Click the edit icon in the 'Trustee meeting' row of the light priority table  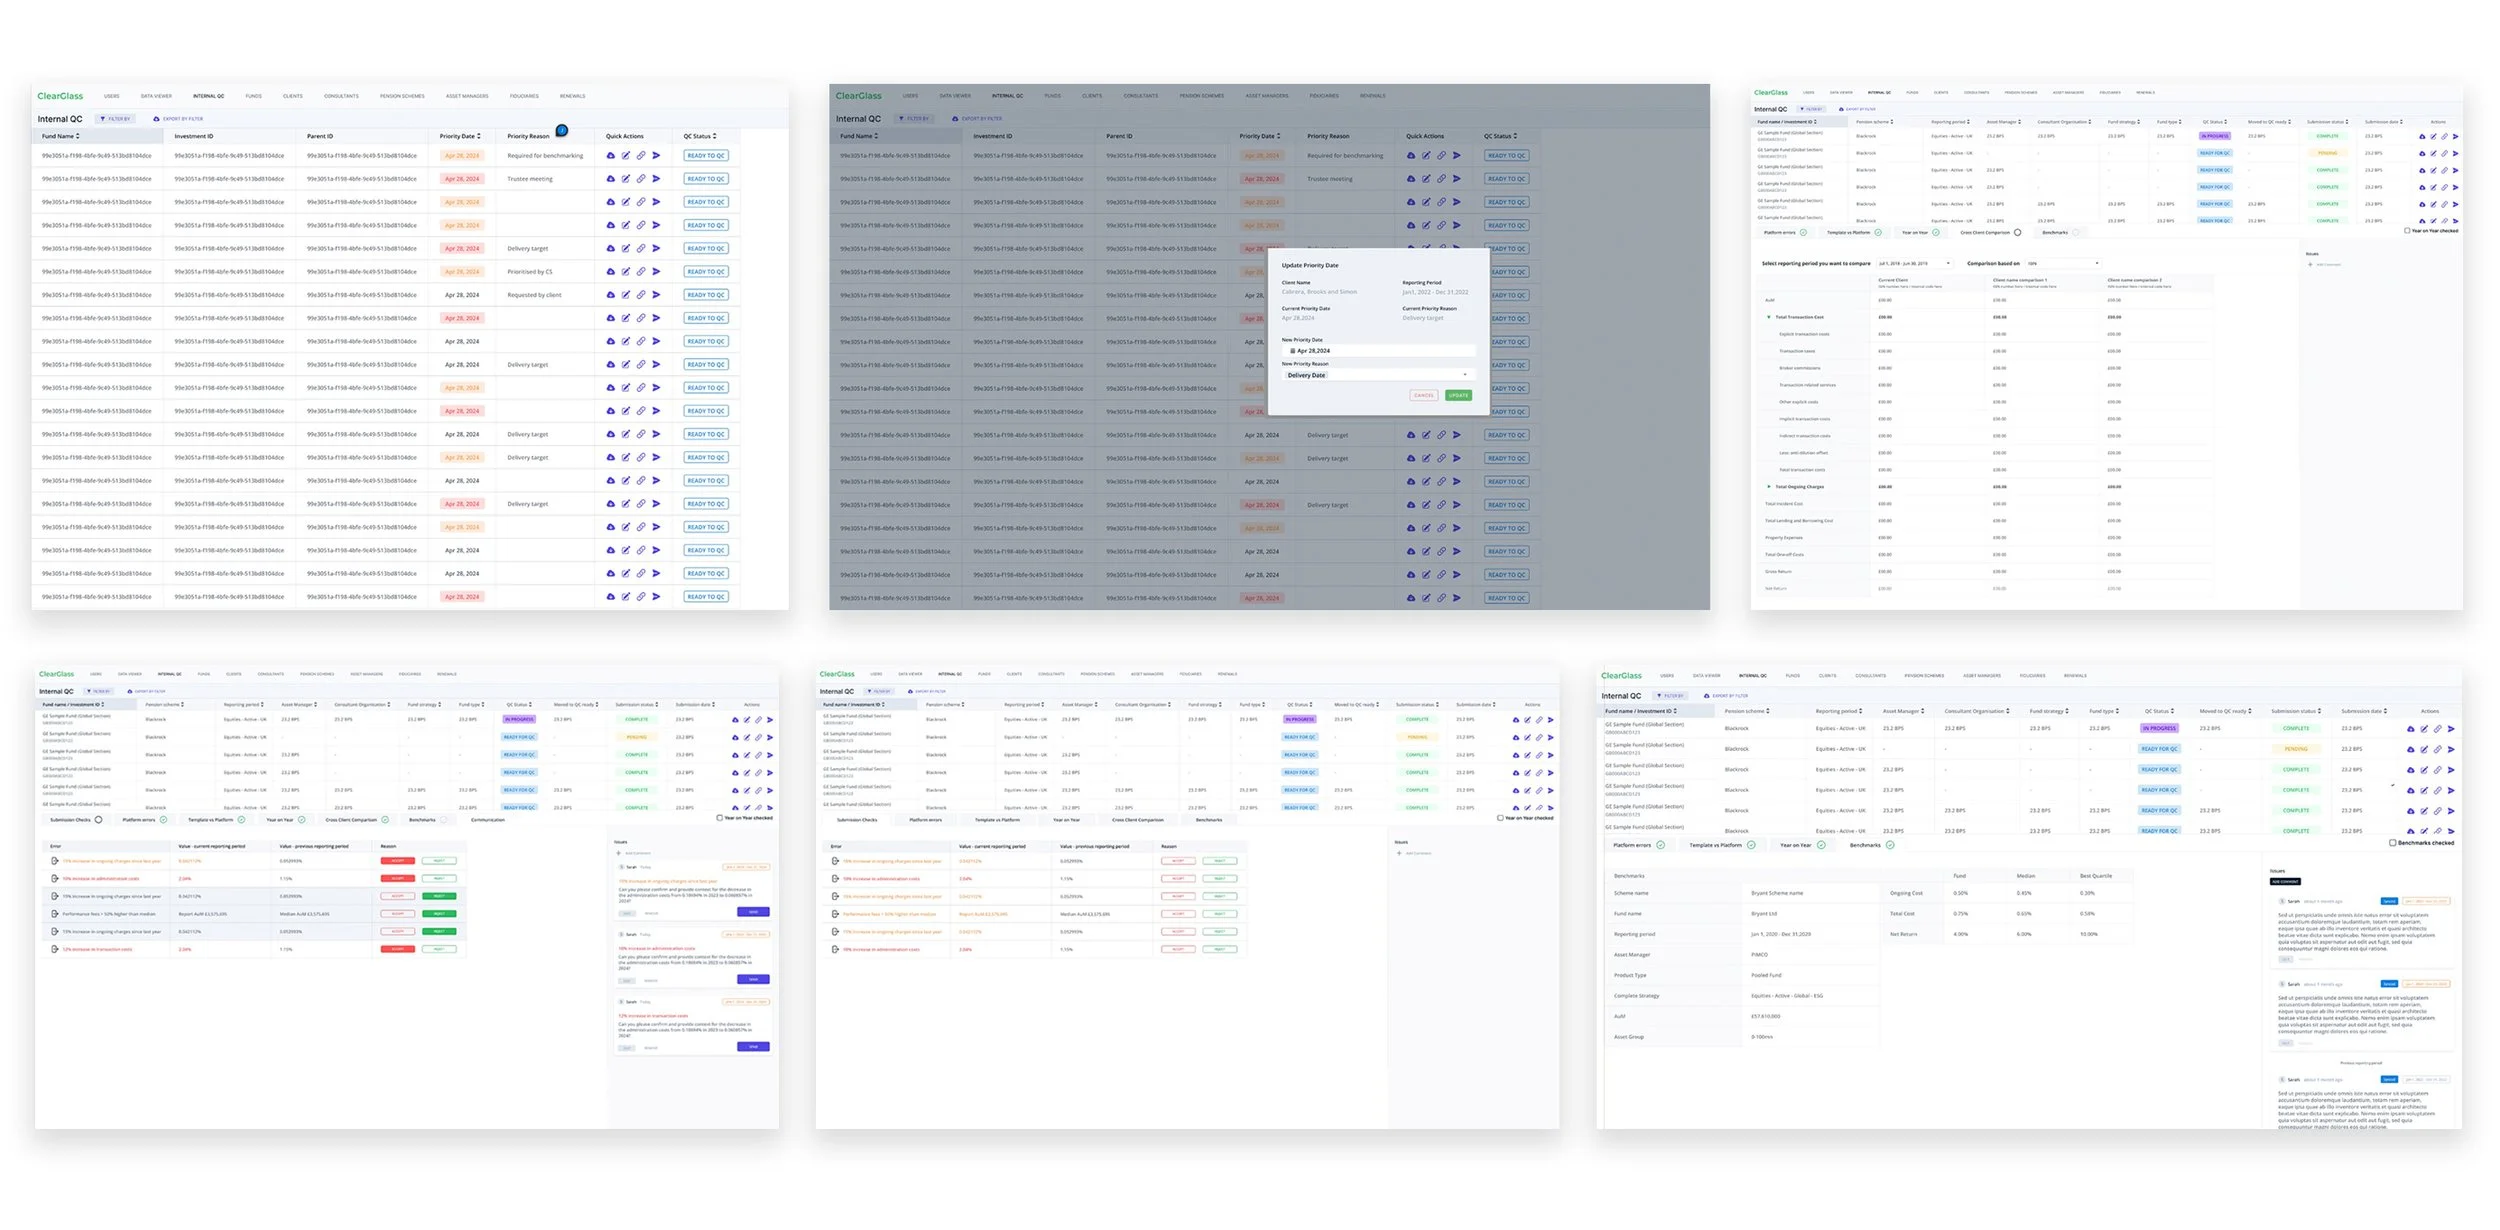[x=626, y=179]
